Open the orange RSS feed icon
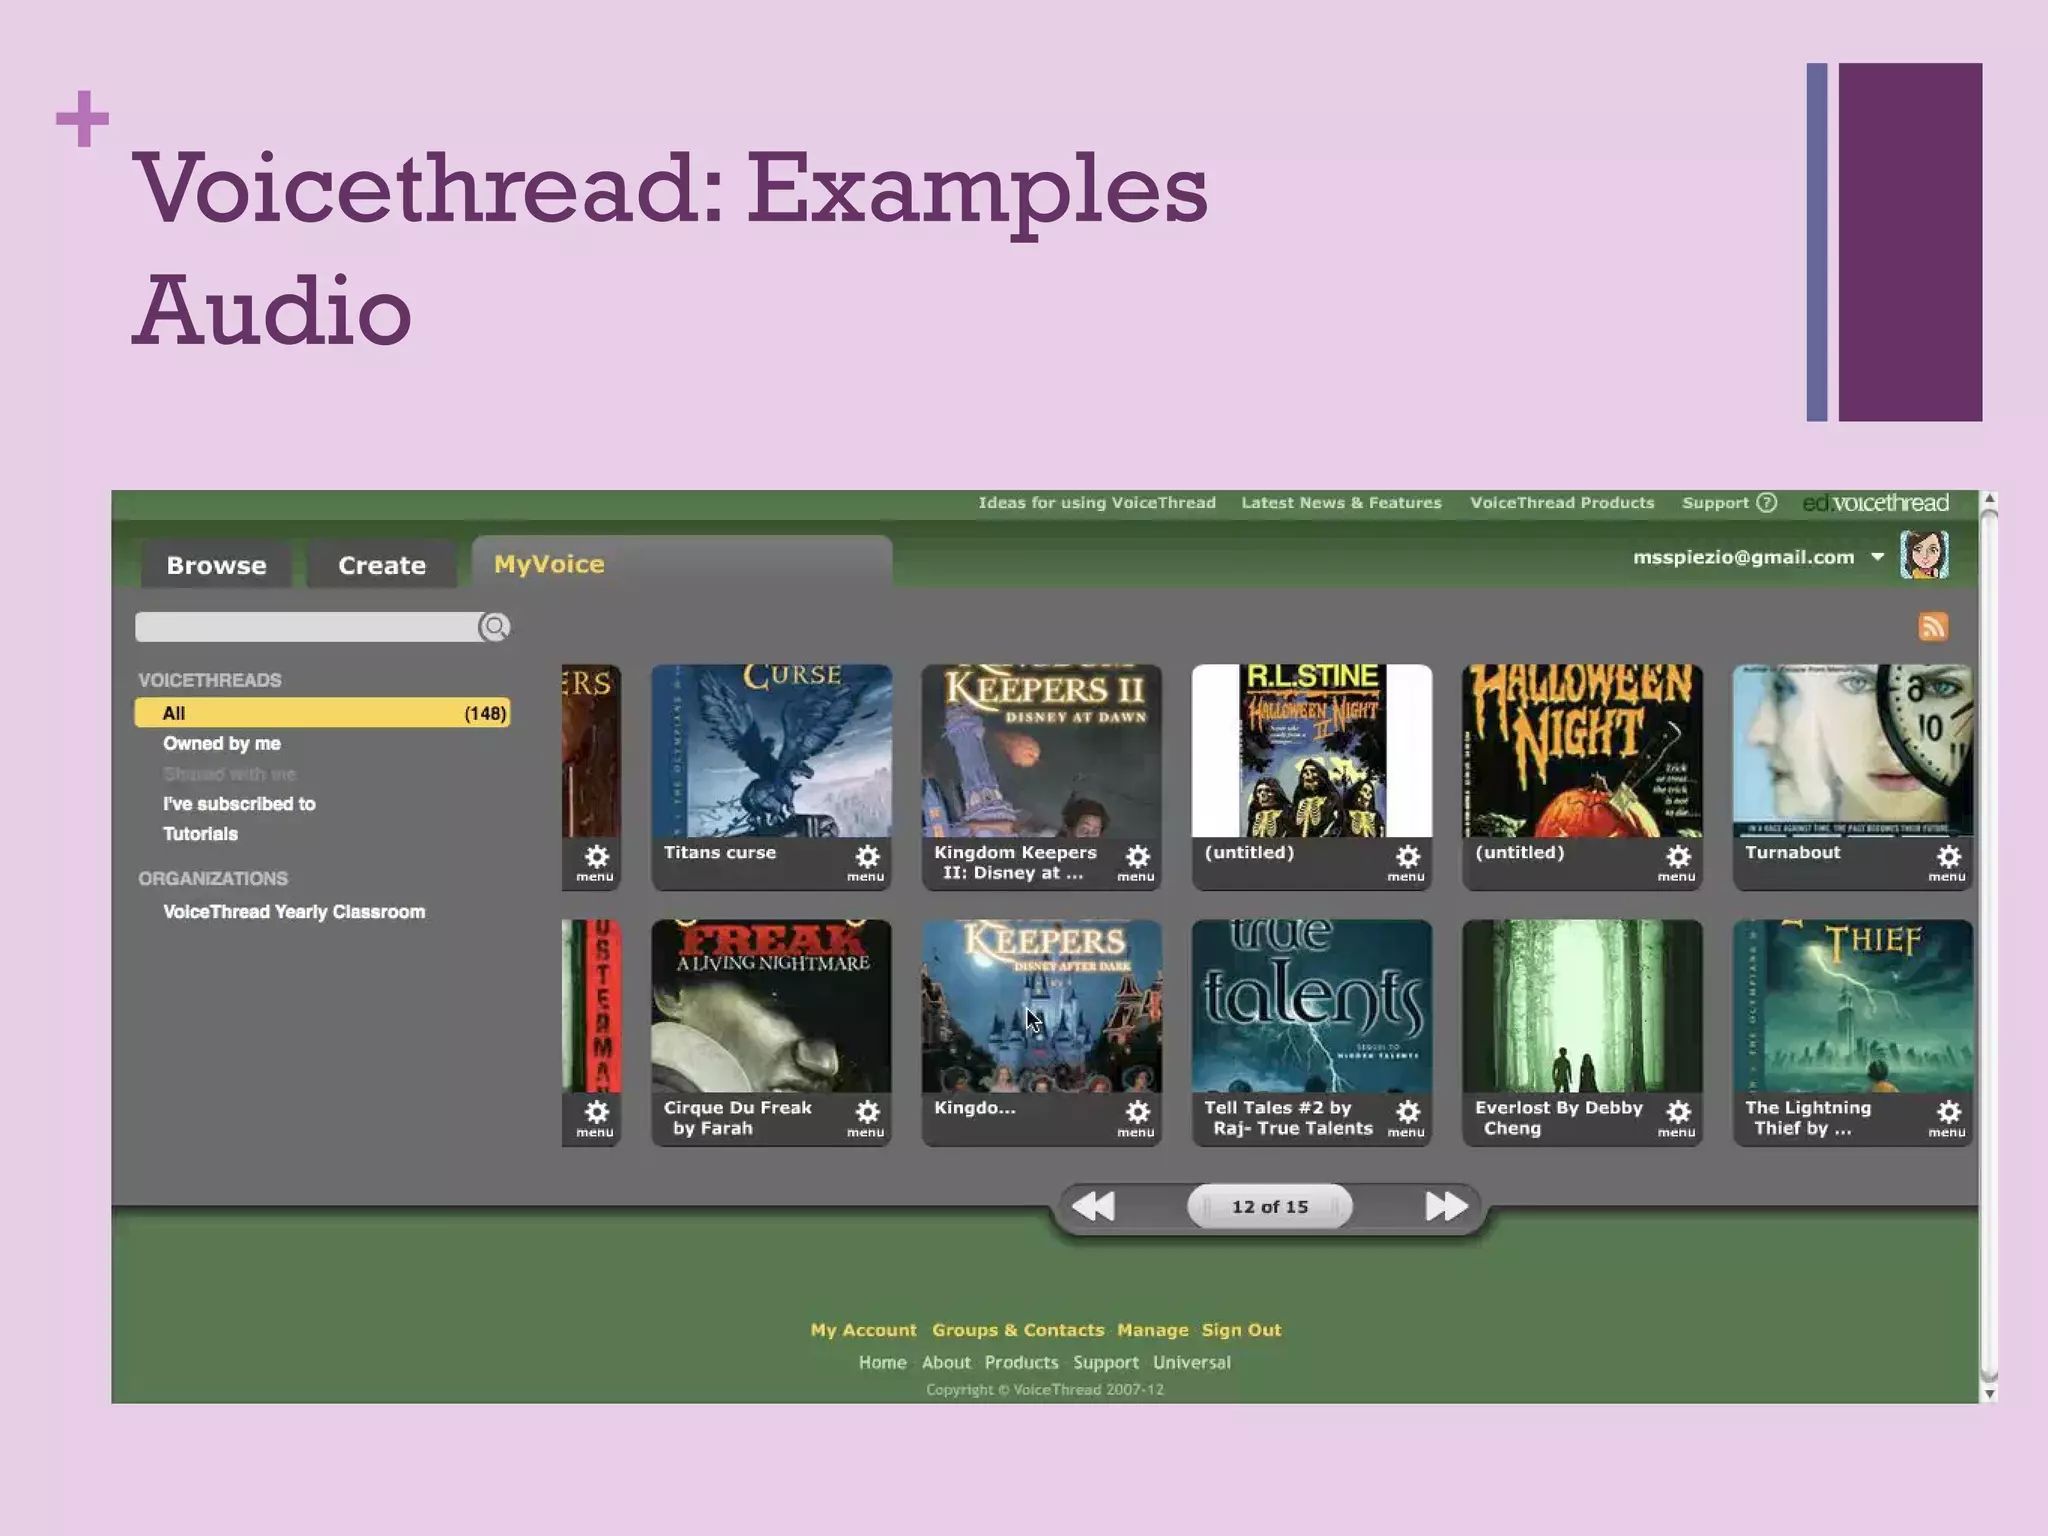The width and height of the screenshot is (2048, 1536). point(1933,627)
